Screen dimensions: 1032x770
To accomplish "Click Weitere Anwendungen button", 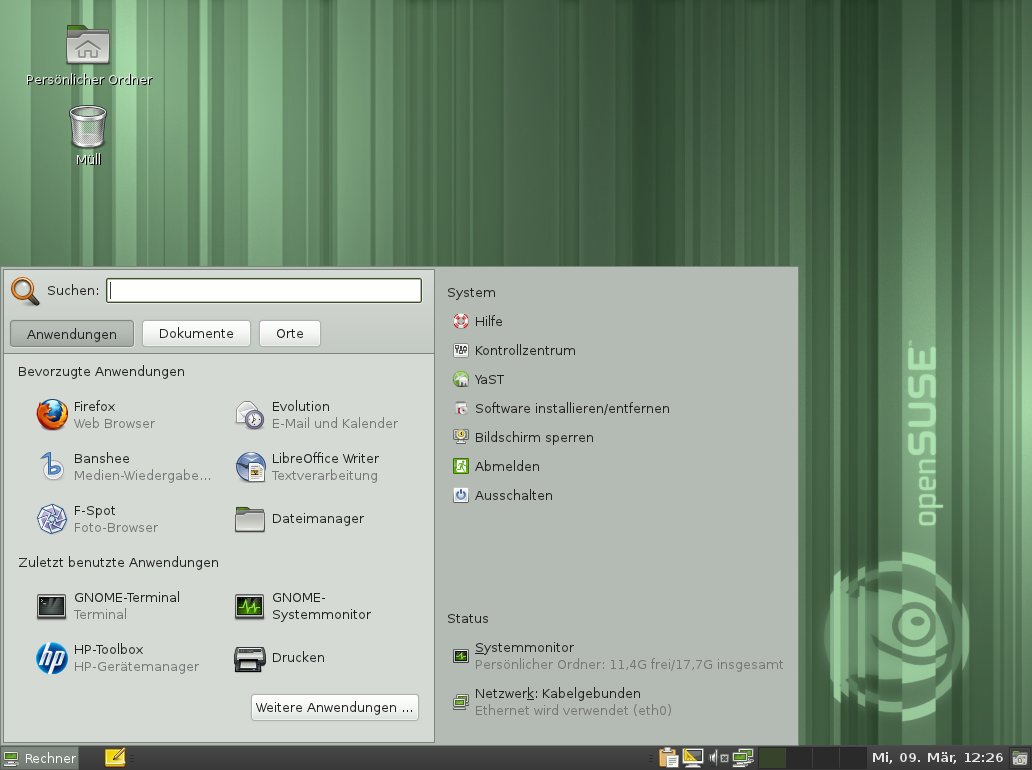I will click(334, 707).
